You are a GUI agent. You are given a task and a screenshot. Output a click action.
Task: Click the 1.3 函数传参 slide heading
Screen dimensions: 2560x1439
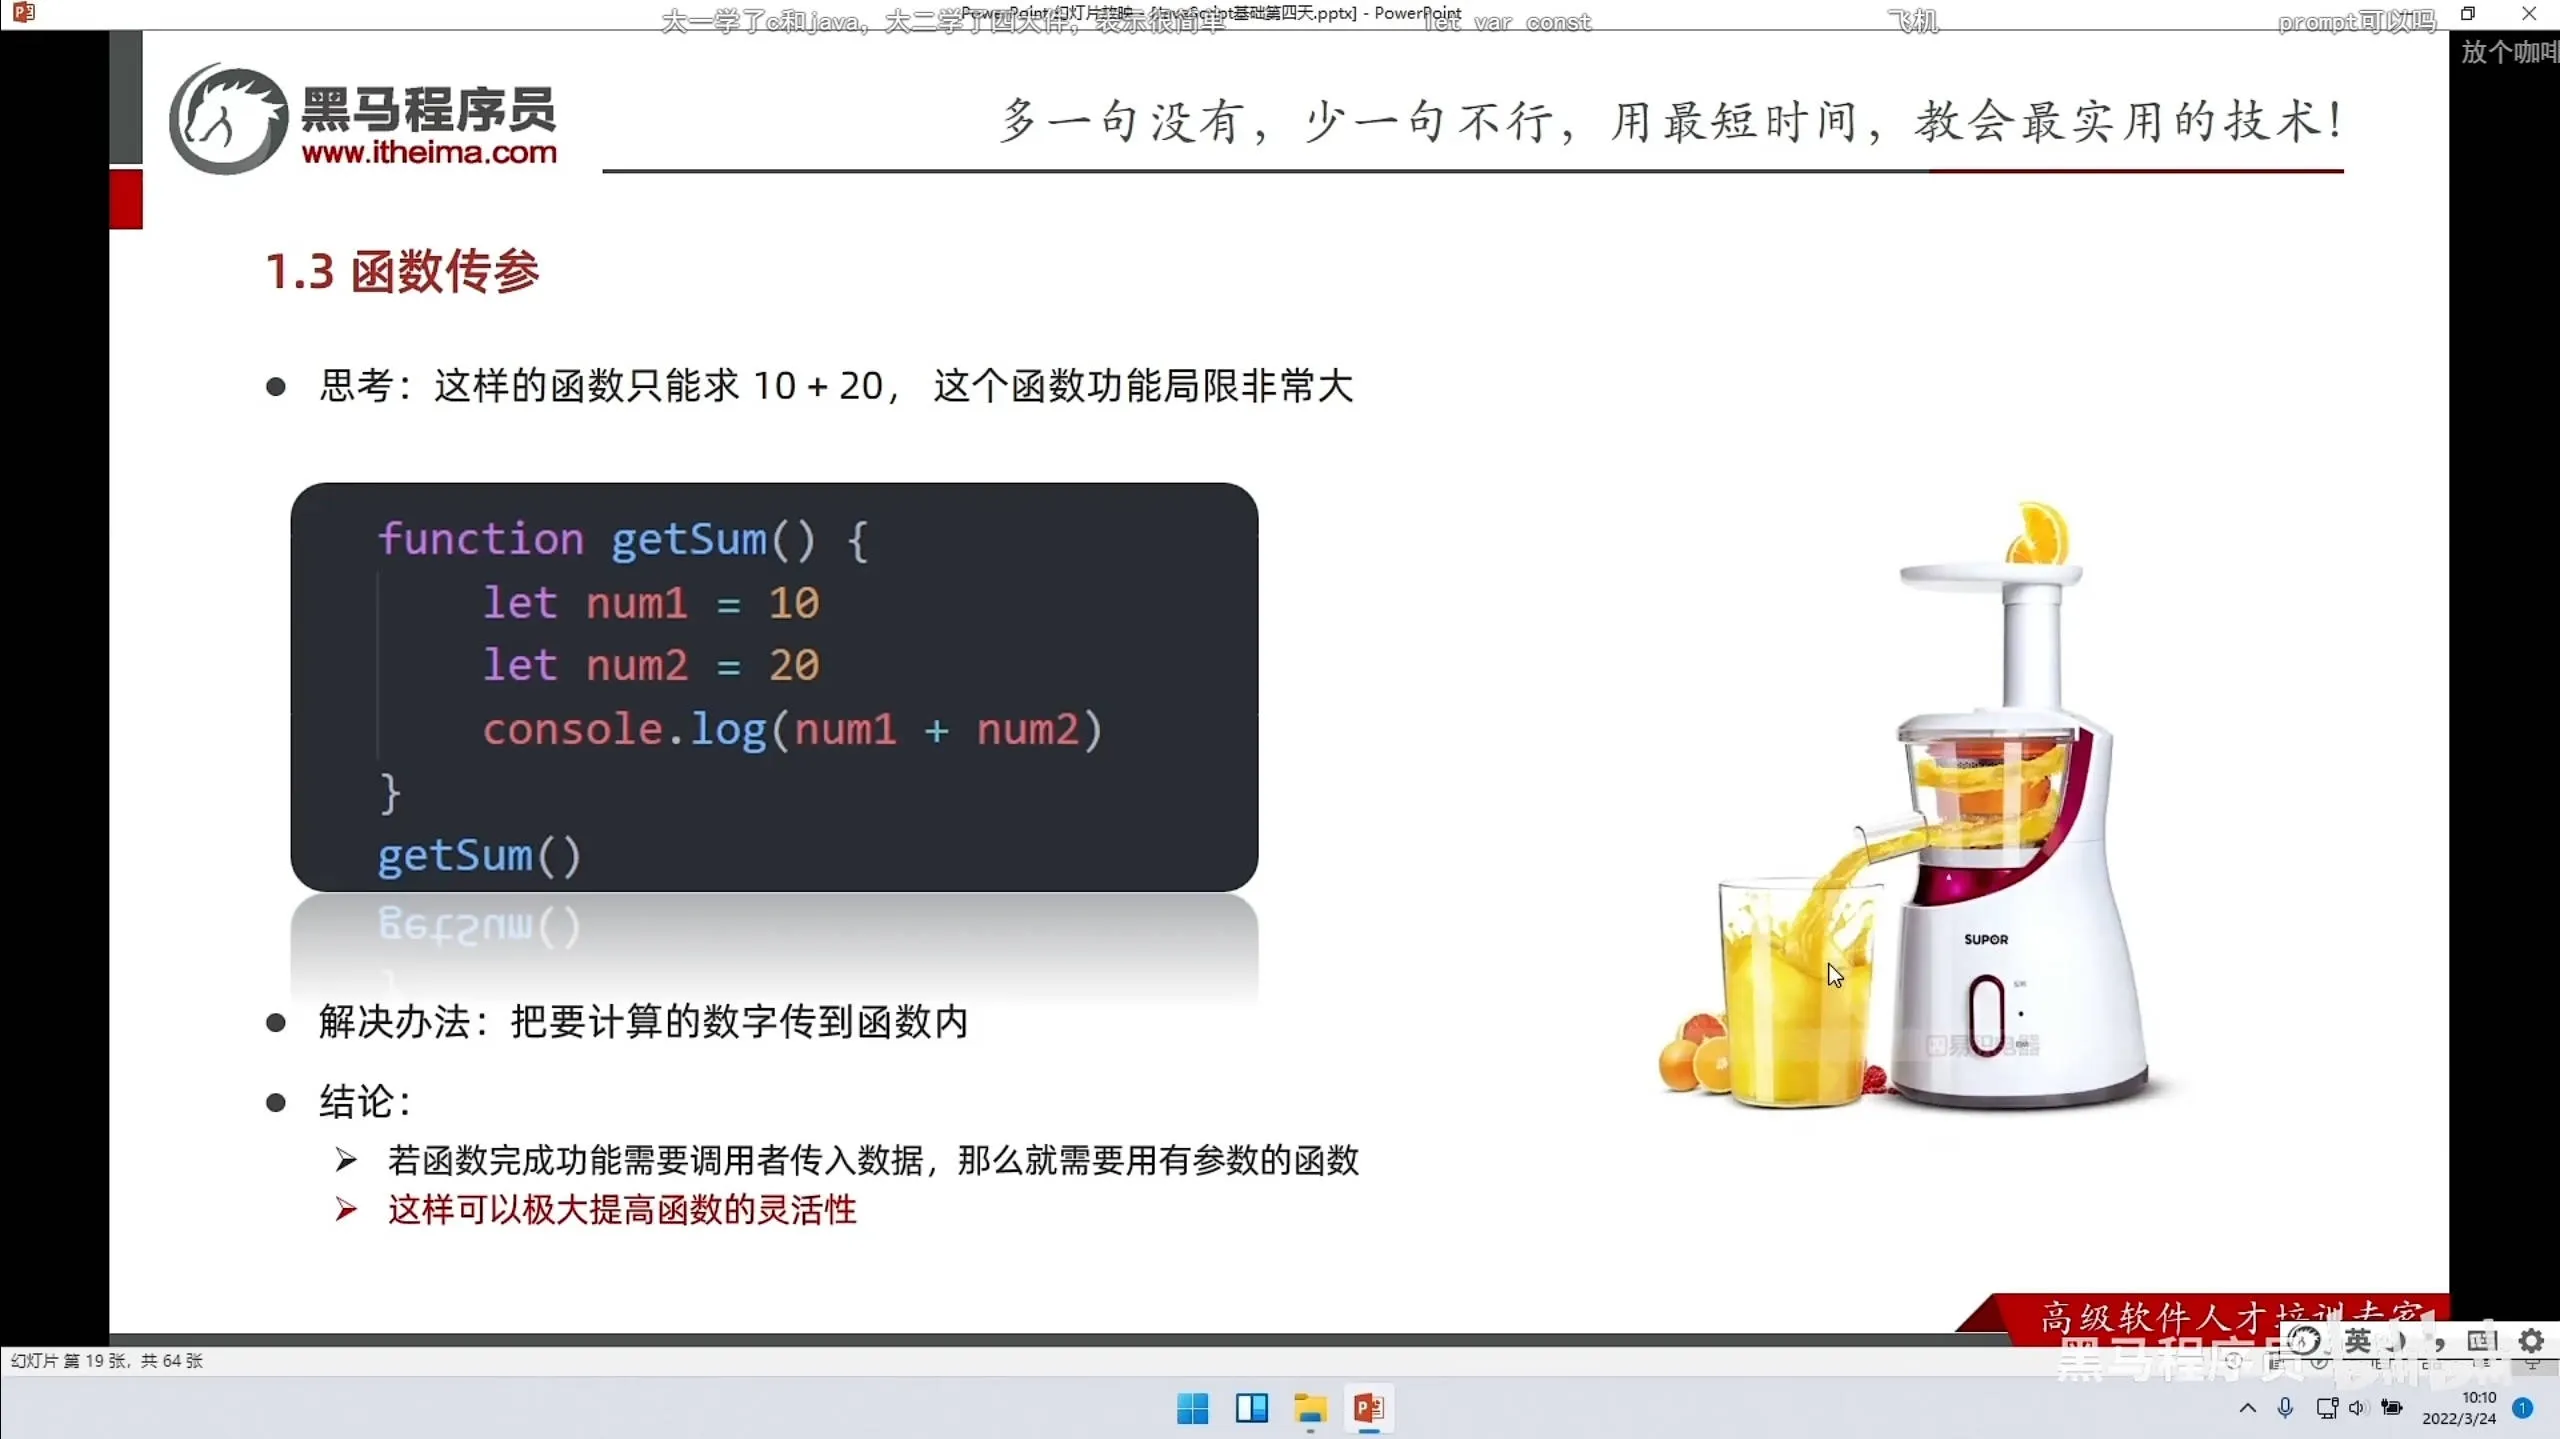coord(402,271)
